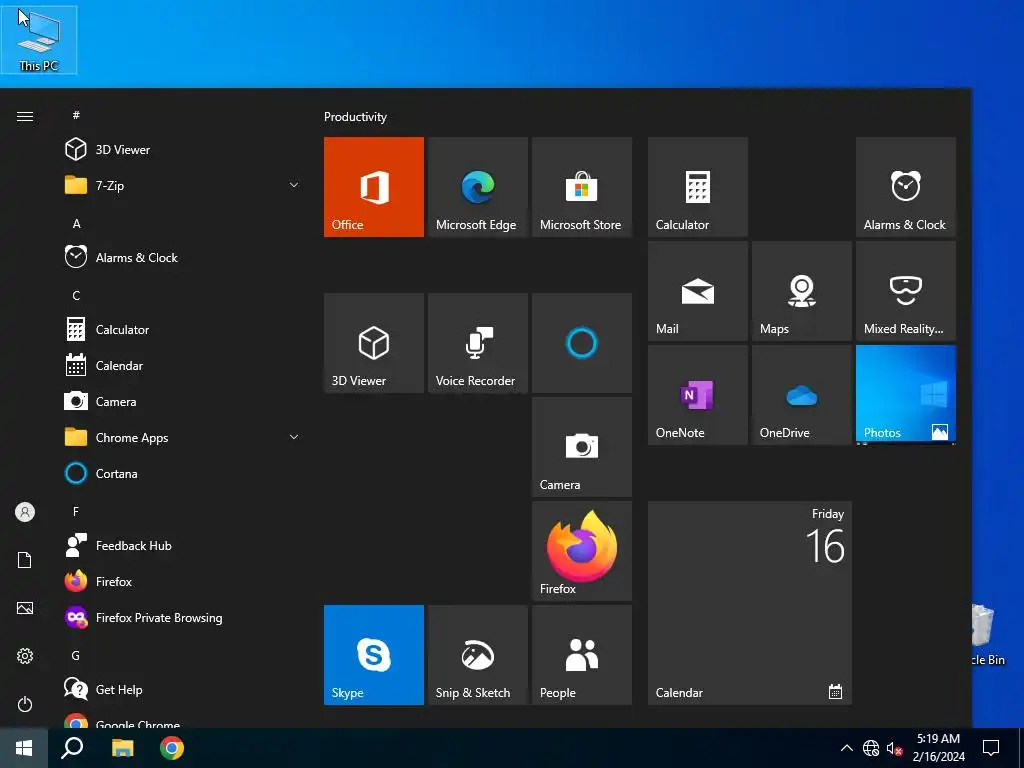Open the OneDrive tile
The width and height of the screenshot is (1024, 768).
pos(802,395)
